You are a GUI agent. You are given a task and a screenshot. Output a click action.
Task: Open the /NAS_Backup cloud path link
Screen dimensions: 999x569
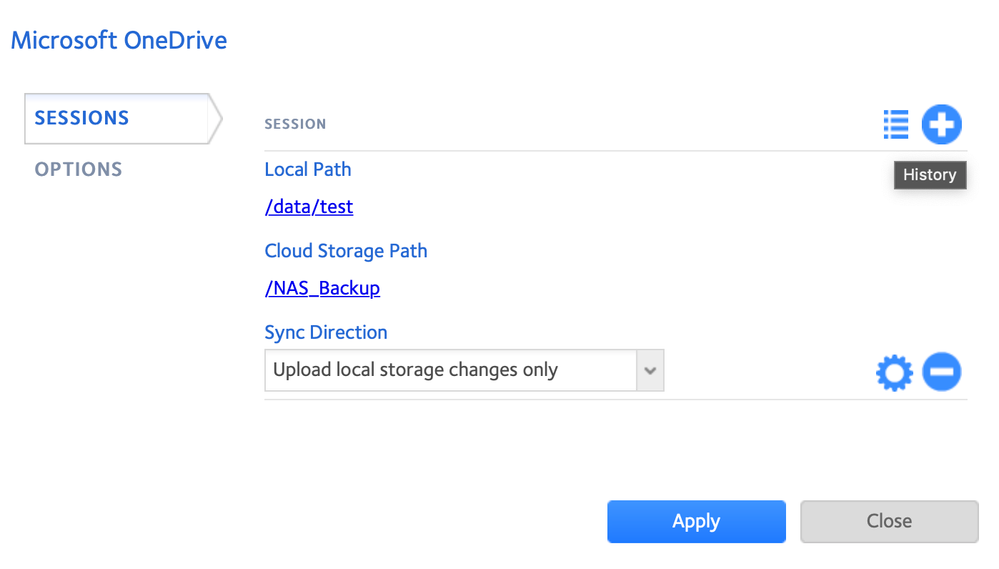[322, 288]
